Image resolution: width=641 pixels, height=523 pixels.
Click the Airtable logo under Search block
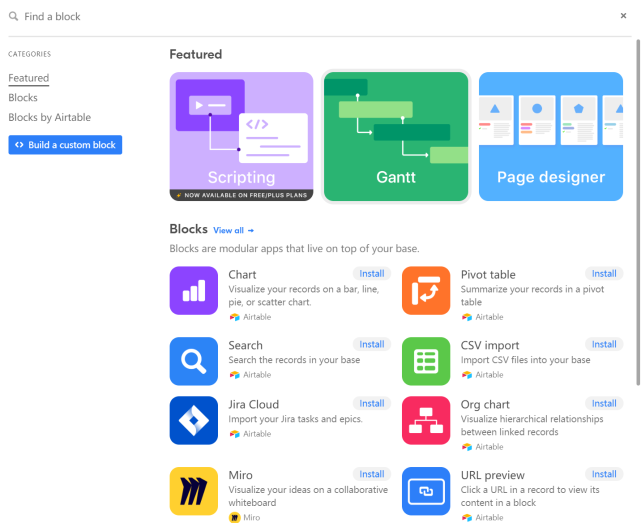coord(234,375)
